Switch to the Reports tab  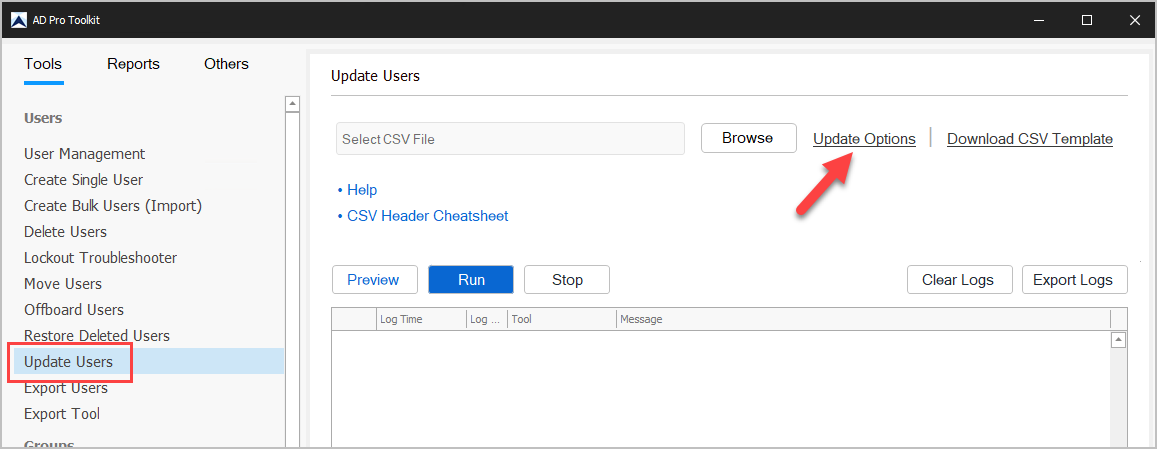(x=133, y=64)
